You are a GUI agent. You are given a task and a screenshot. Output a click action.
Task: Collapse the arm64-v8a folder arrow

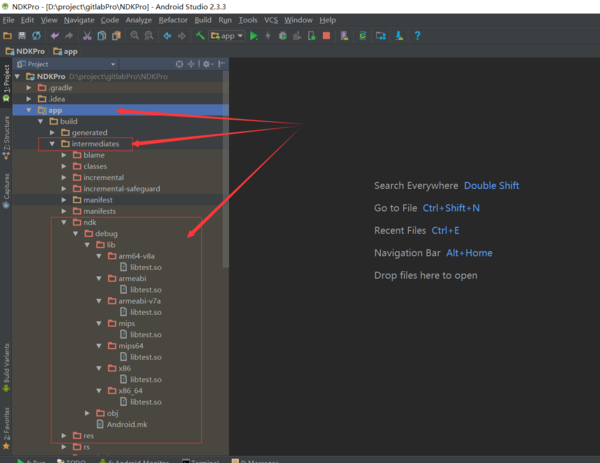99,256
